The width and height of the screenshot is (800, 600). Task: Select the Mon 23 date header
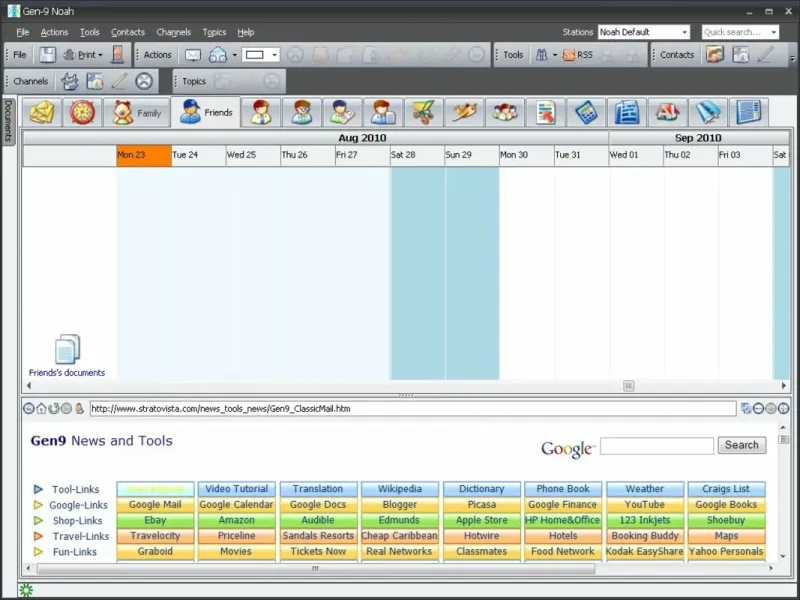(144, 155)
